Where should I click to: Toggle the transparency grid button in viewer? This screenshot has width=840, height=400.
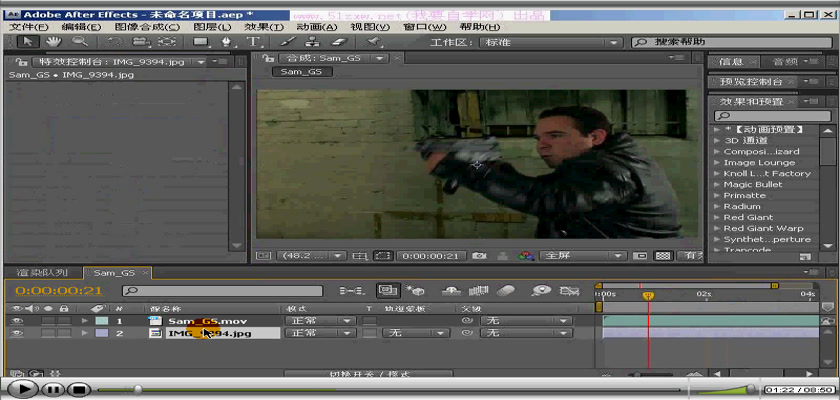(x=664, y=256)
